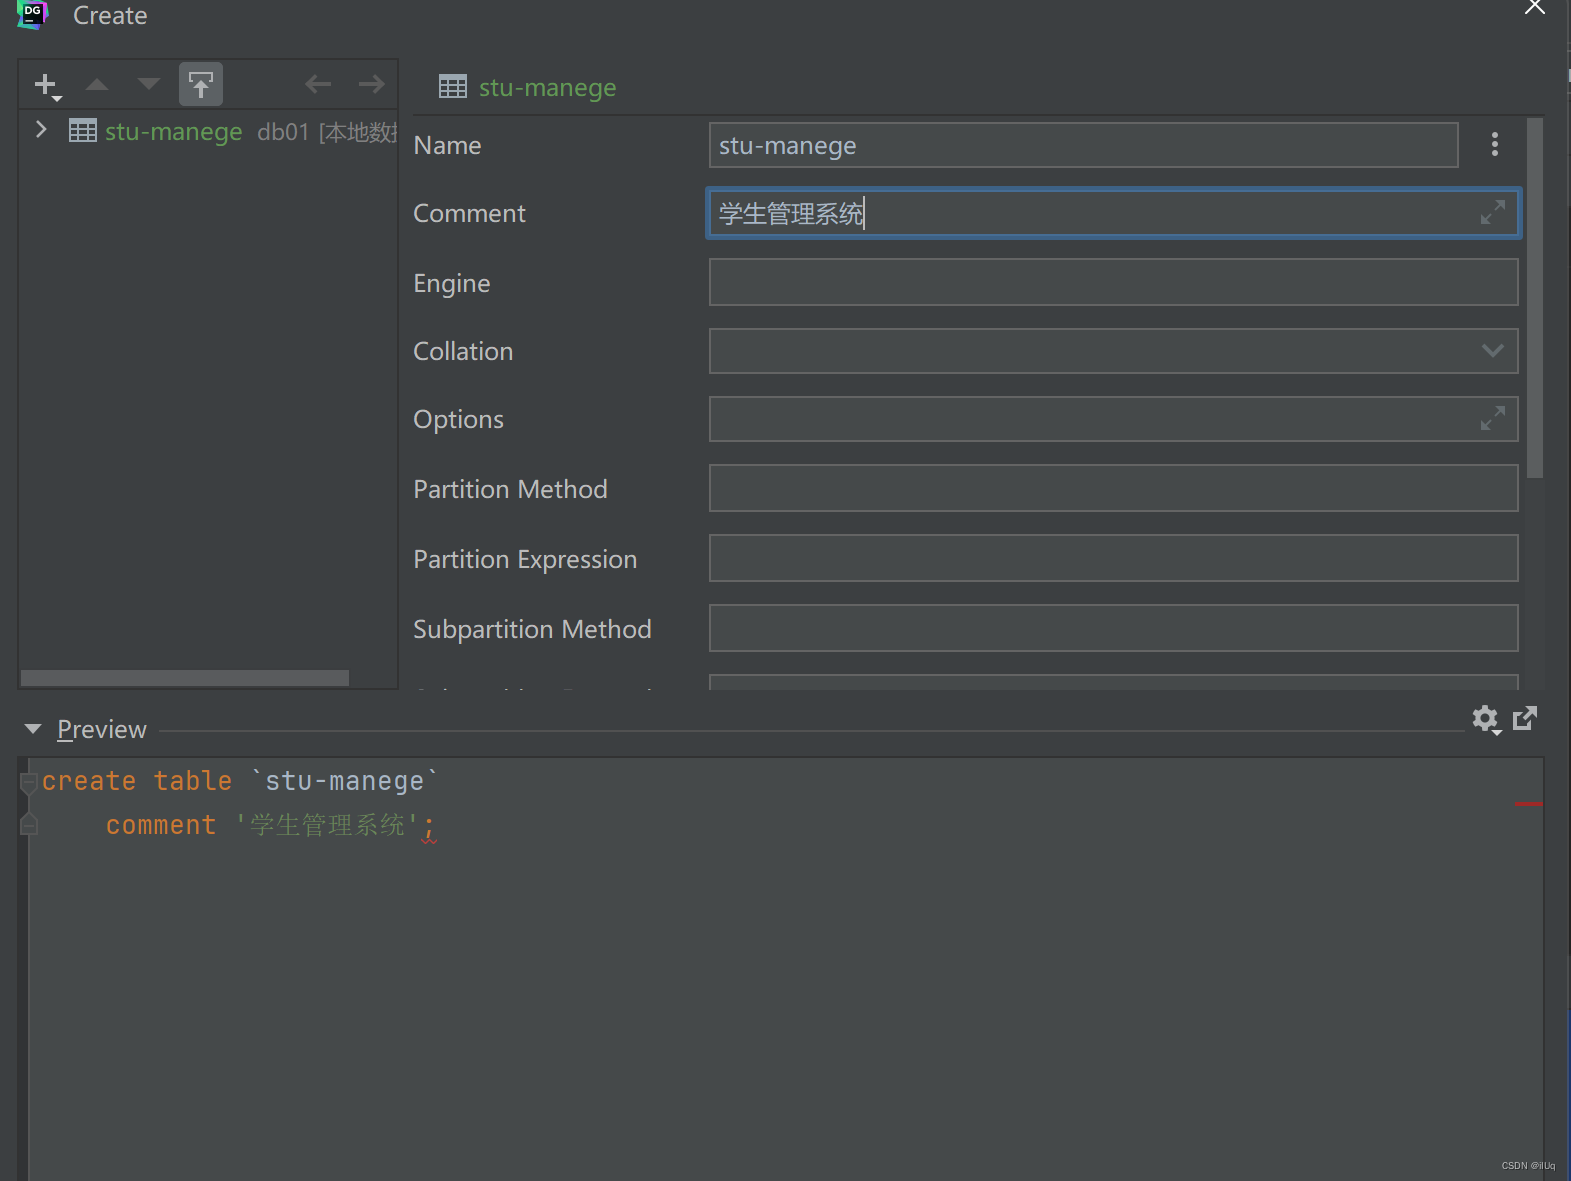Click the move down arrow icon
The image size is (1571, 1181).
click(149, 84)
